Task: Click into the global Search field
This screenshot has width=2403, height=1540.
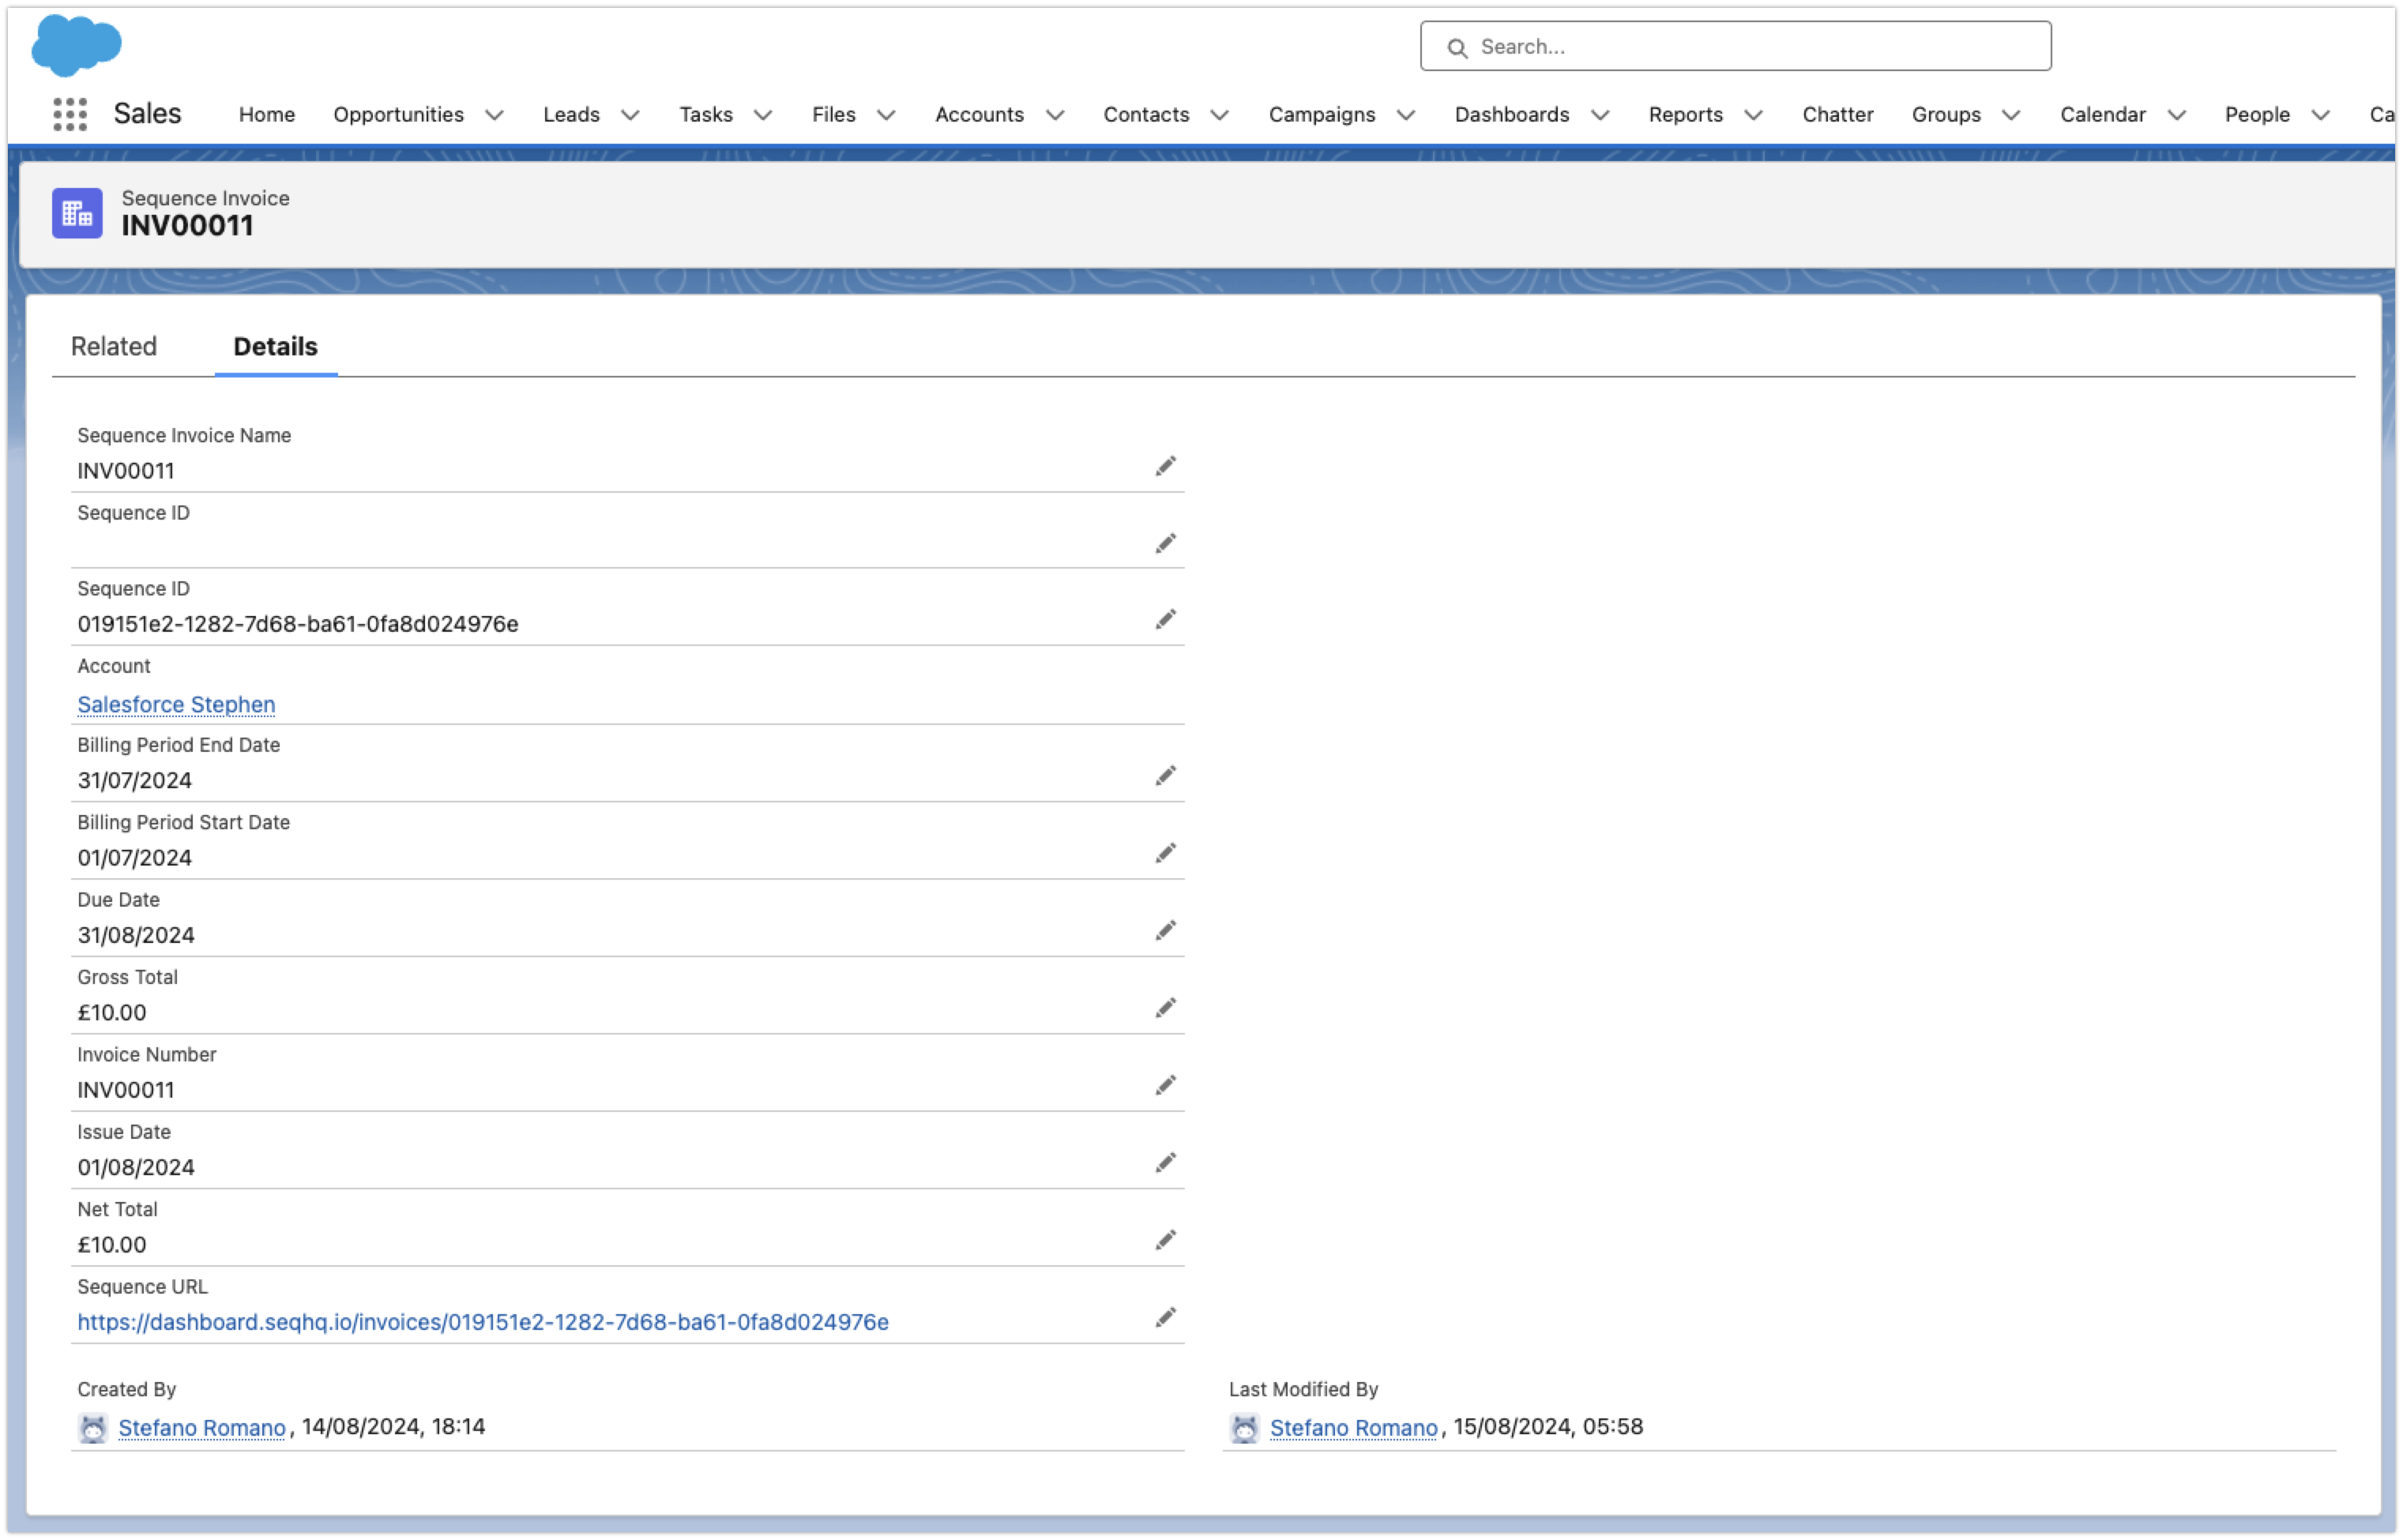Action: coord(1735,46)
